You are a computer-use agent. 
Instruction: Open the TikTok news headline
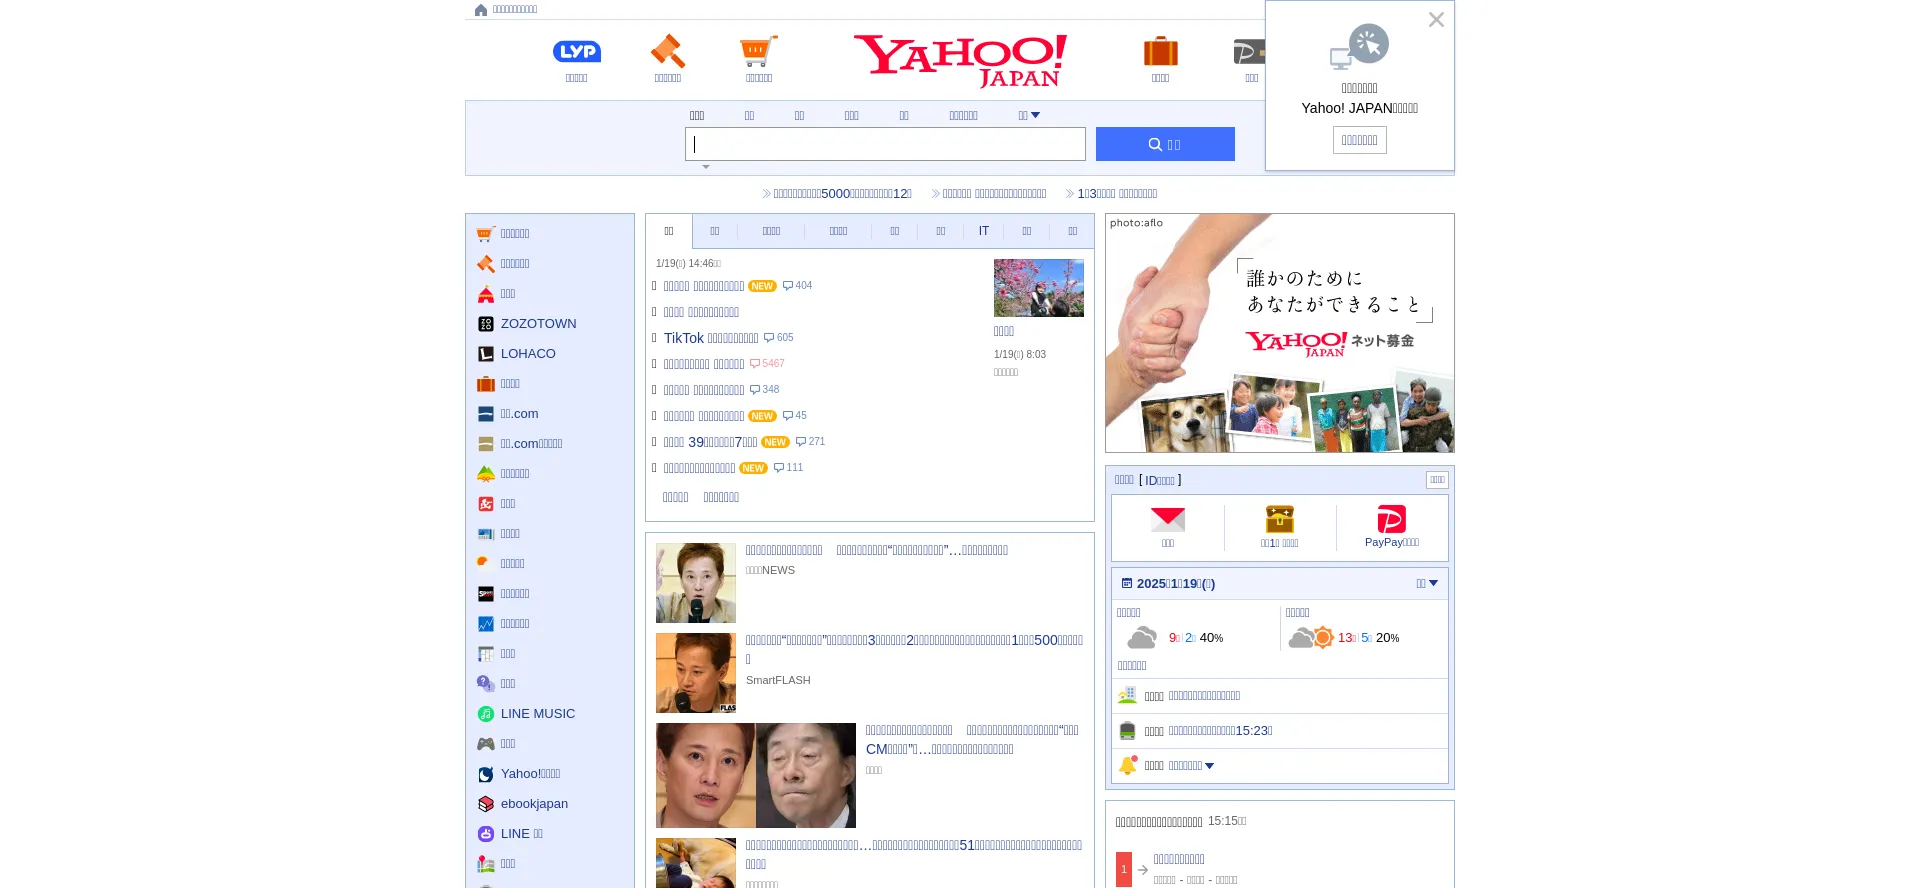[710, 338]
